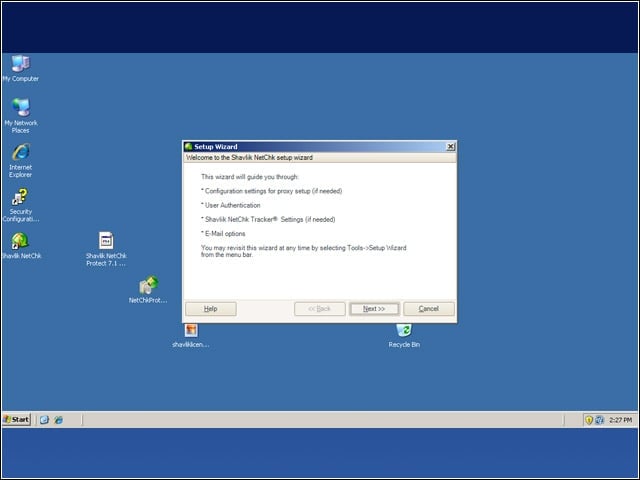
Task: Click Internet Explorer quick launch icon
Action: (58, 420)
